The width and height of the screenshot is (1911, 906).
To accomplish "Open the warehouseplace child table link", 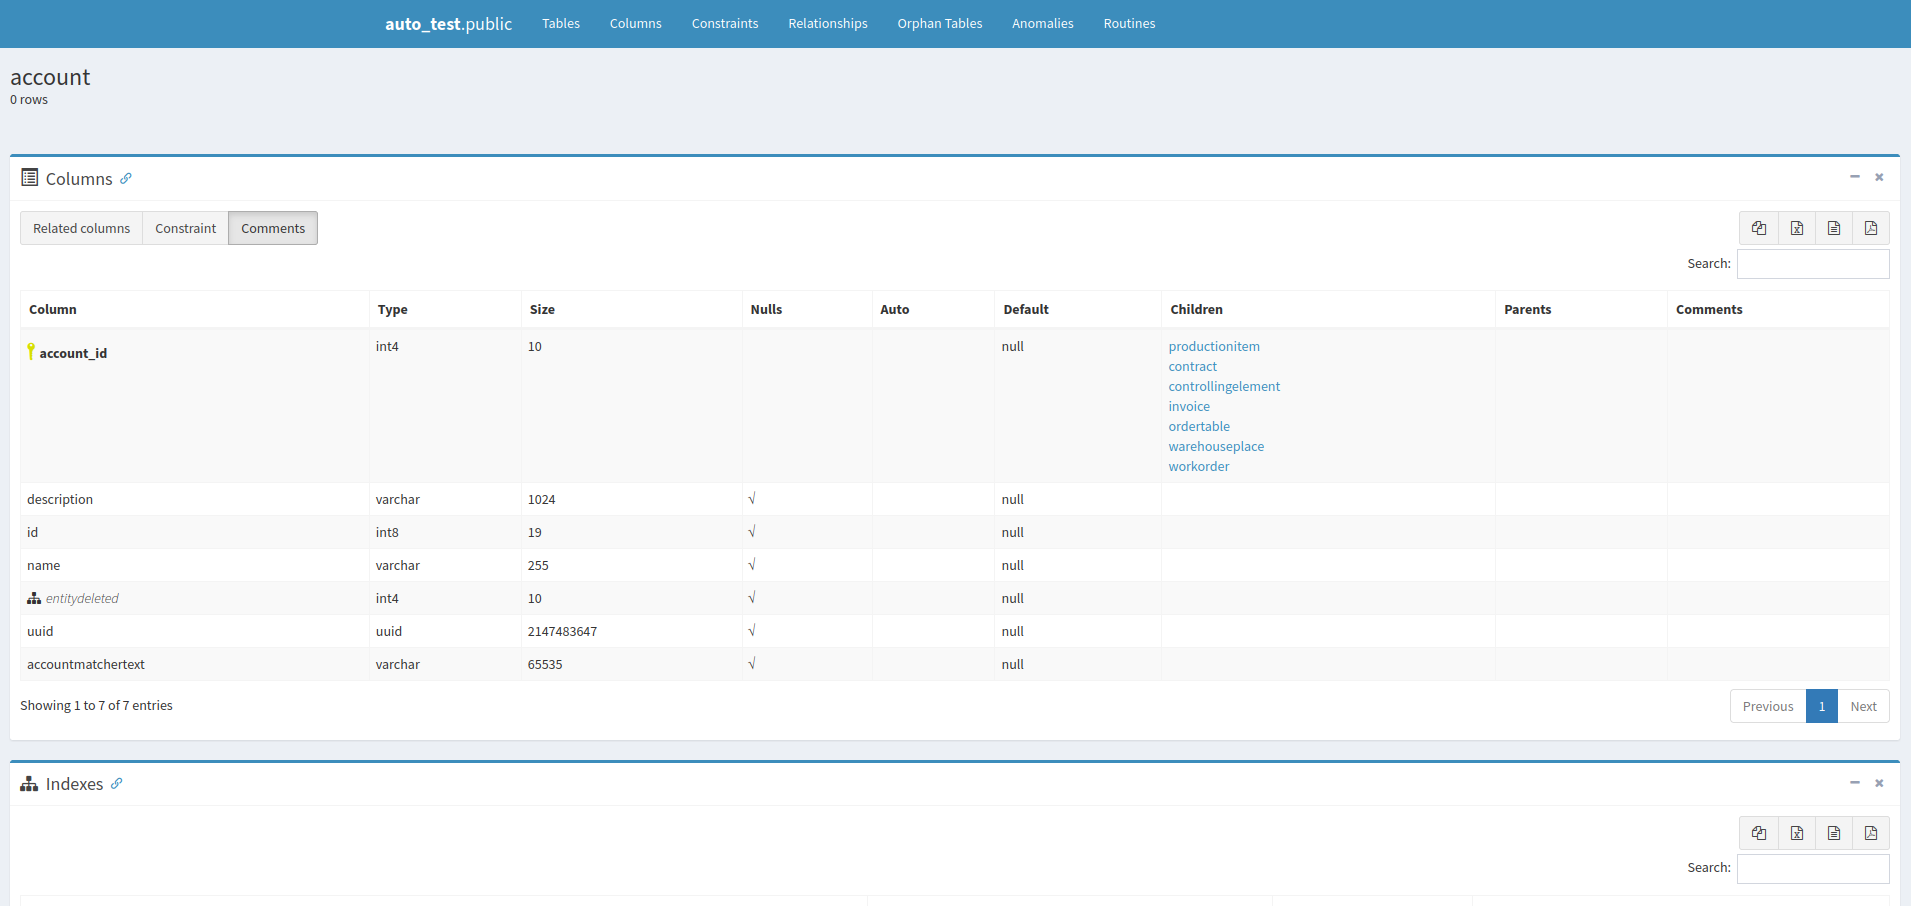I will [x=1215, y=447].
